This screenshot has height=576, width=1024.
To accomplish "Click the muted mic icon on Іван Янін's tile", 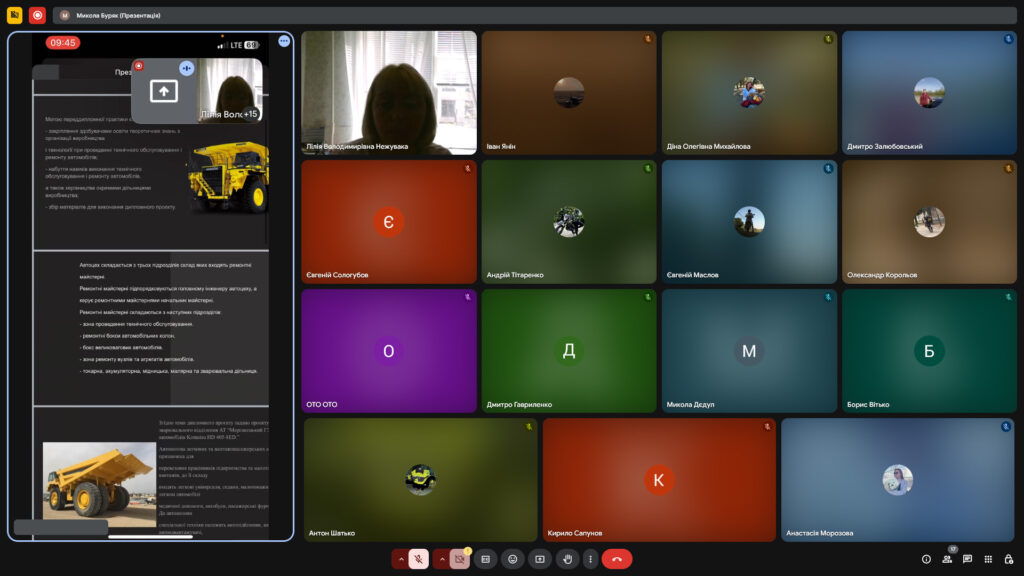I will tap(648, 39).
